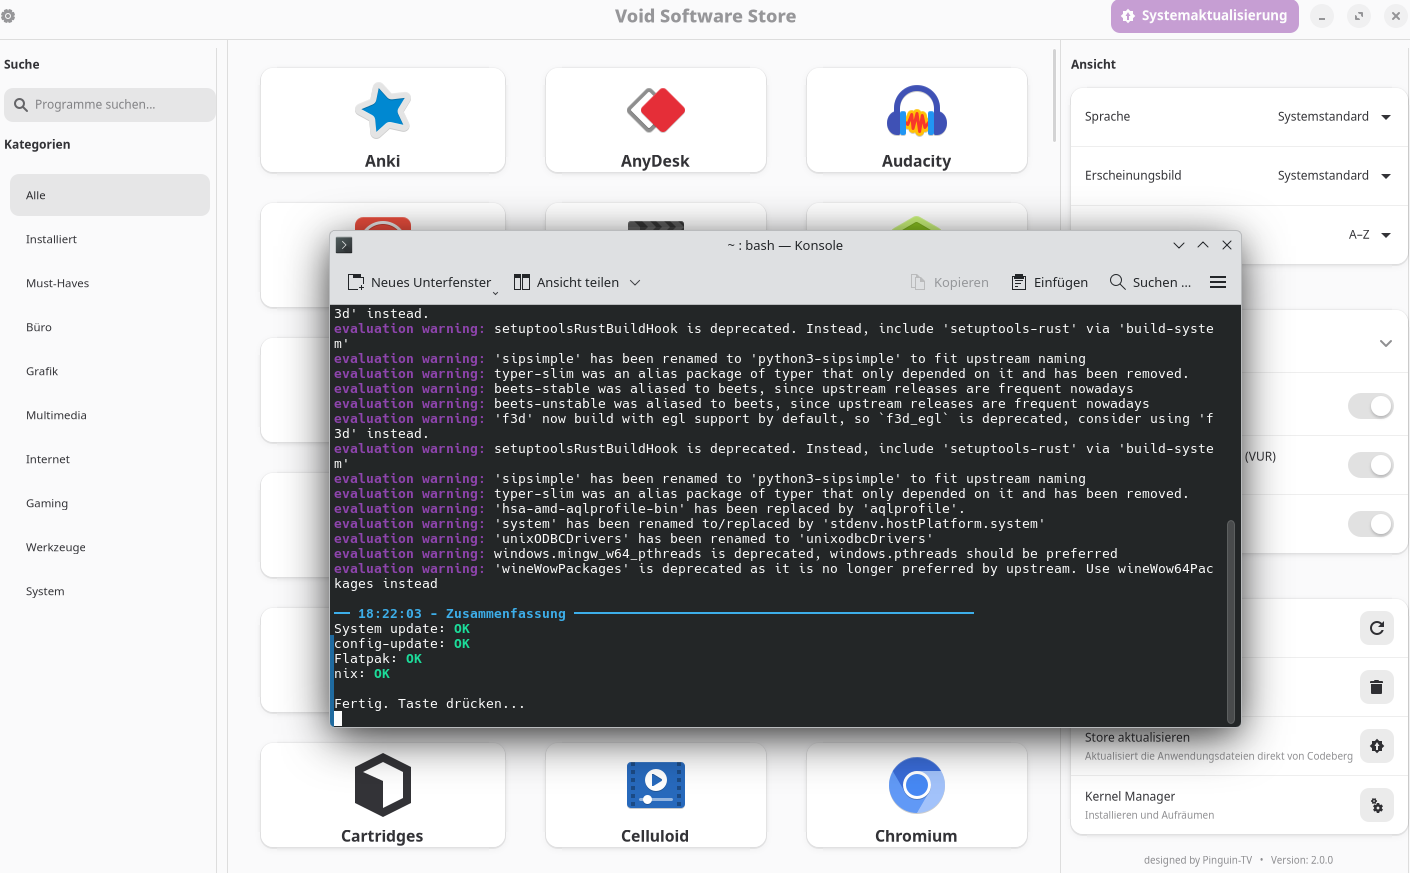
Task: Open the Celluloid app card
Action: pyautogui.click(x=656, y=795)
